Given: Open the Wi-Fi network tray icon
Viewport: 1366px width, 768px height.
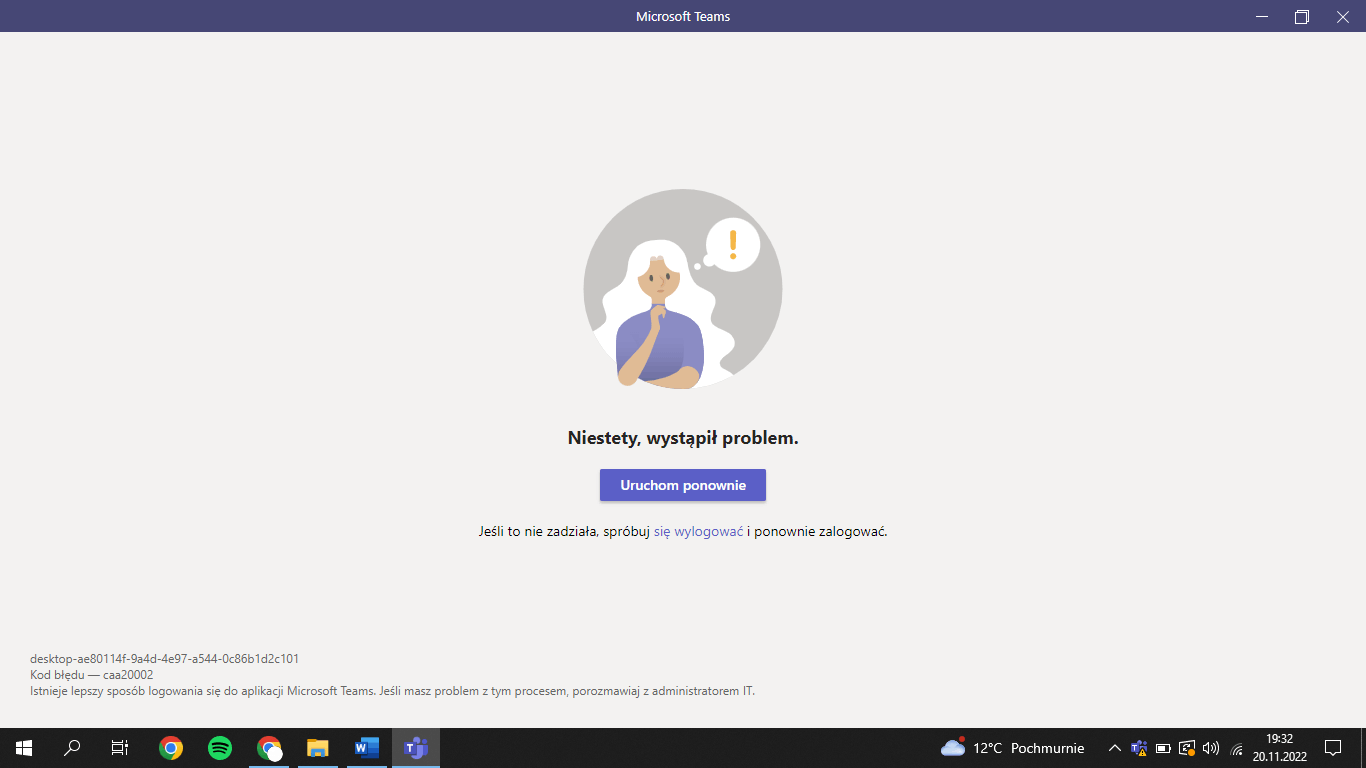Looking at the screenshot, I should tap(1236, 748).
